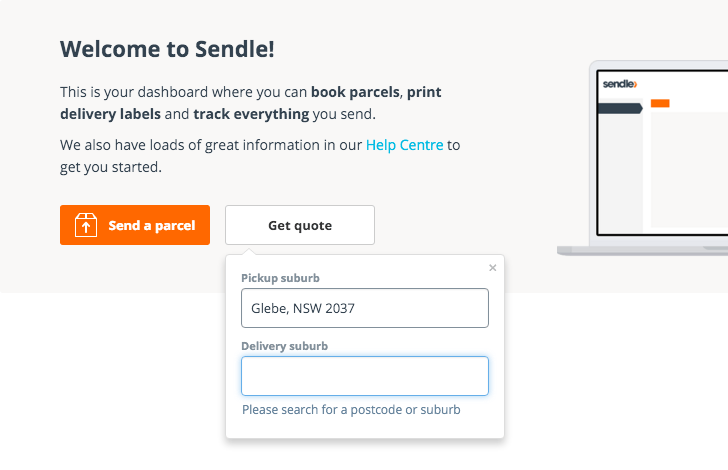Click the bold track everything text
Image resolution: width=728 pixels, height=470 pixels.
pyautogui.click(x=251, y=114)
